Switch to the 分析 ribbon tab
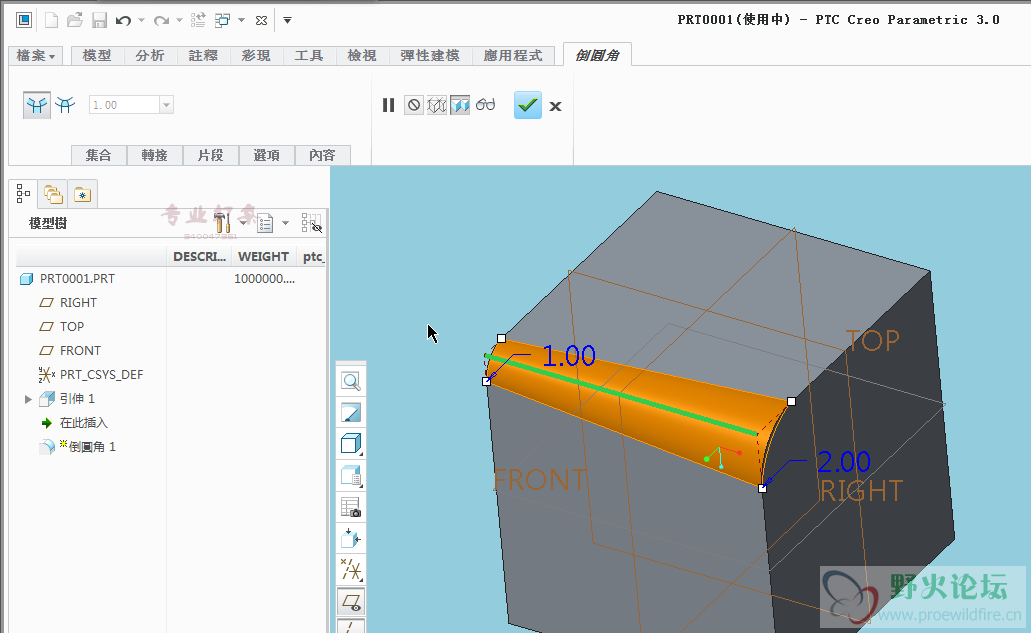1031x633 pixels. point(150,56)
